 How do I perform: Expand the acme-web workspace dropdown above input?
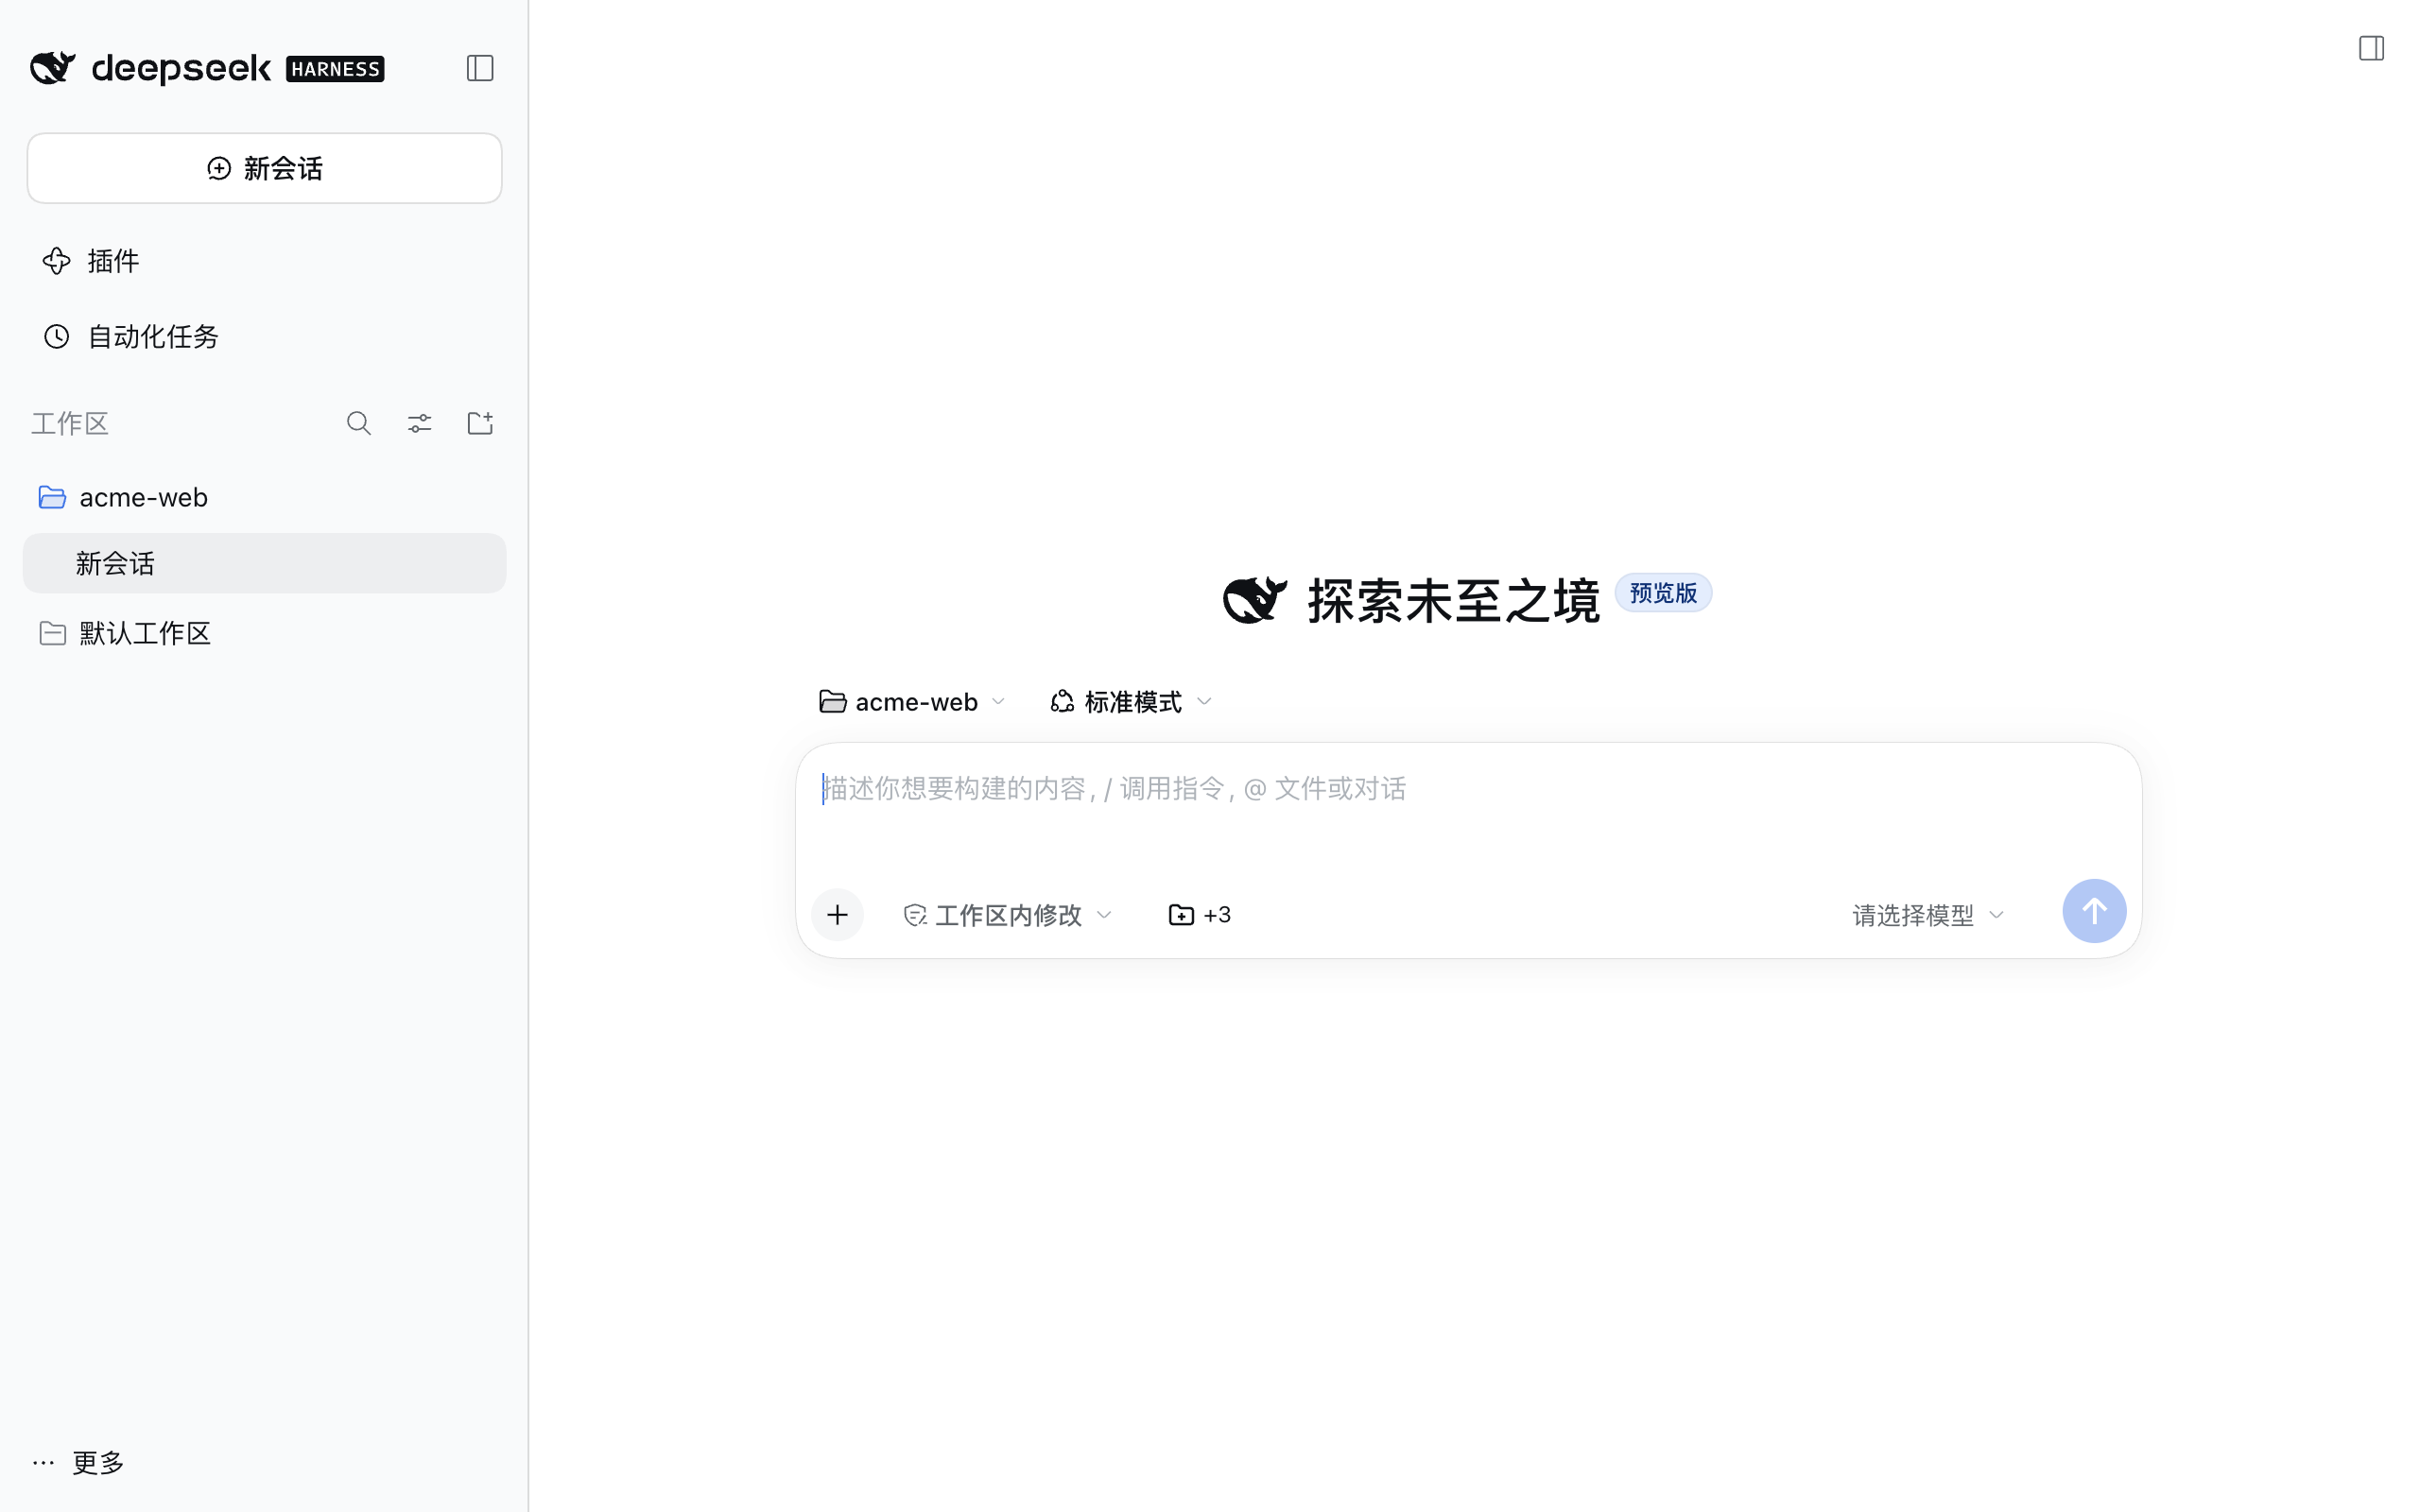(912, 702)
